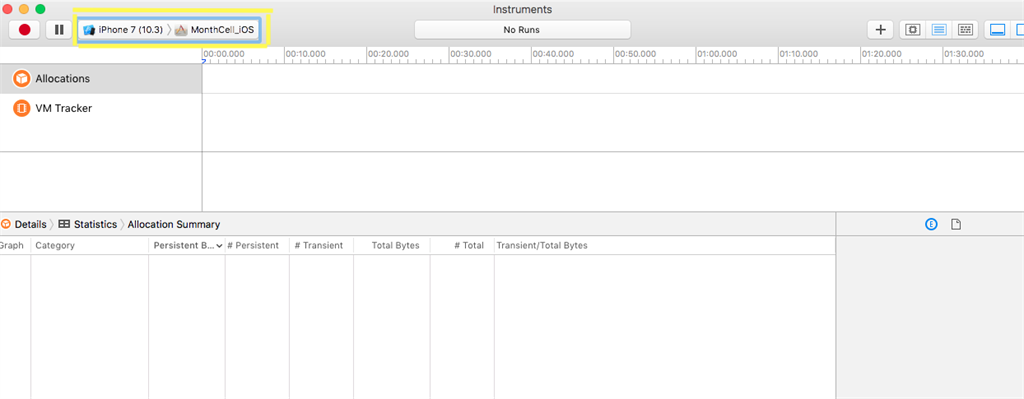Switch to CPU strategy view icon
Screen dimensions: 1024x399
click(912, 29)
